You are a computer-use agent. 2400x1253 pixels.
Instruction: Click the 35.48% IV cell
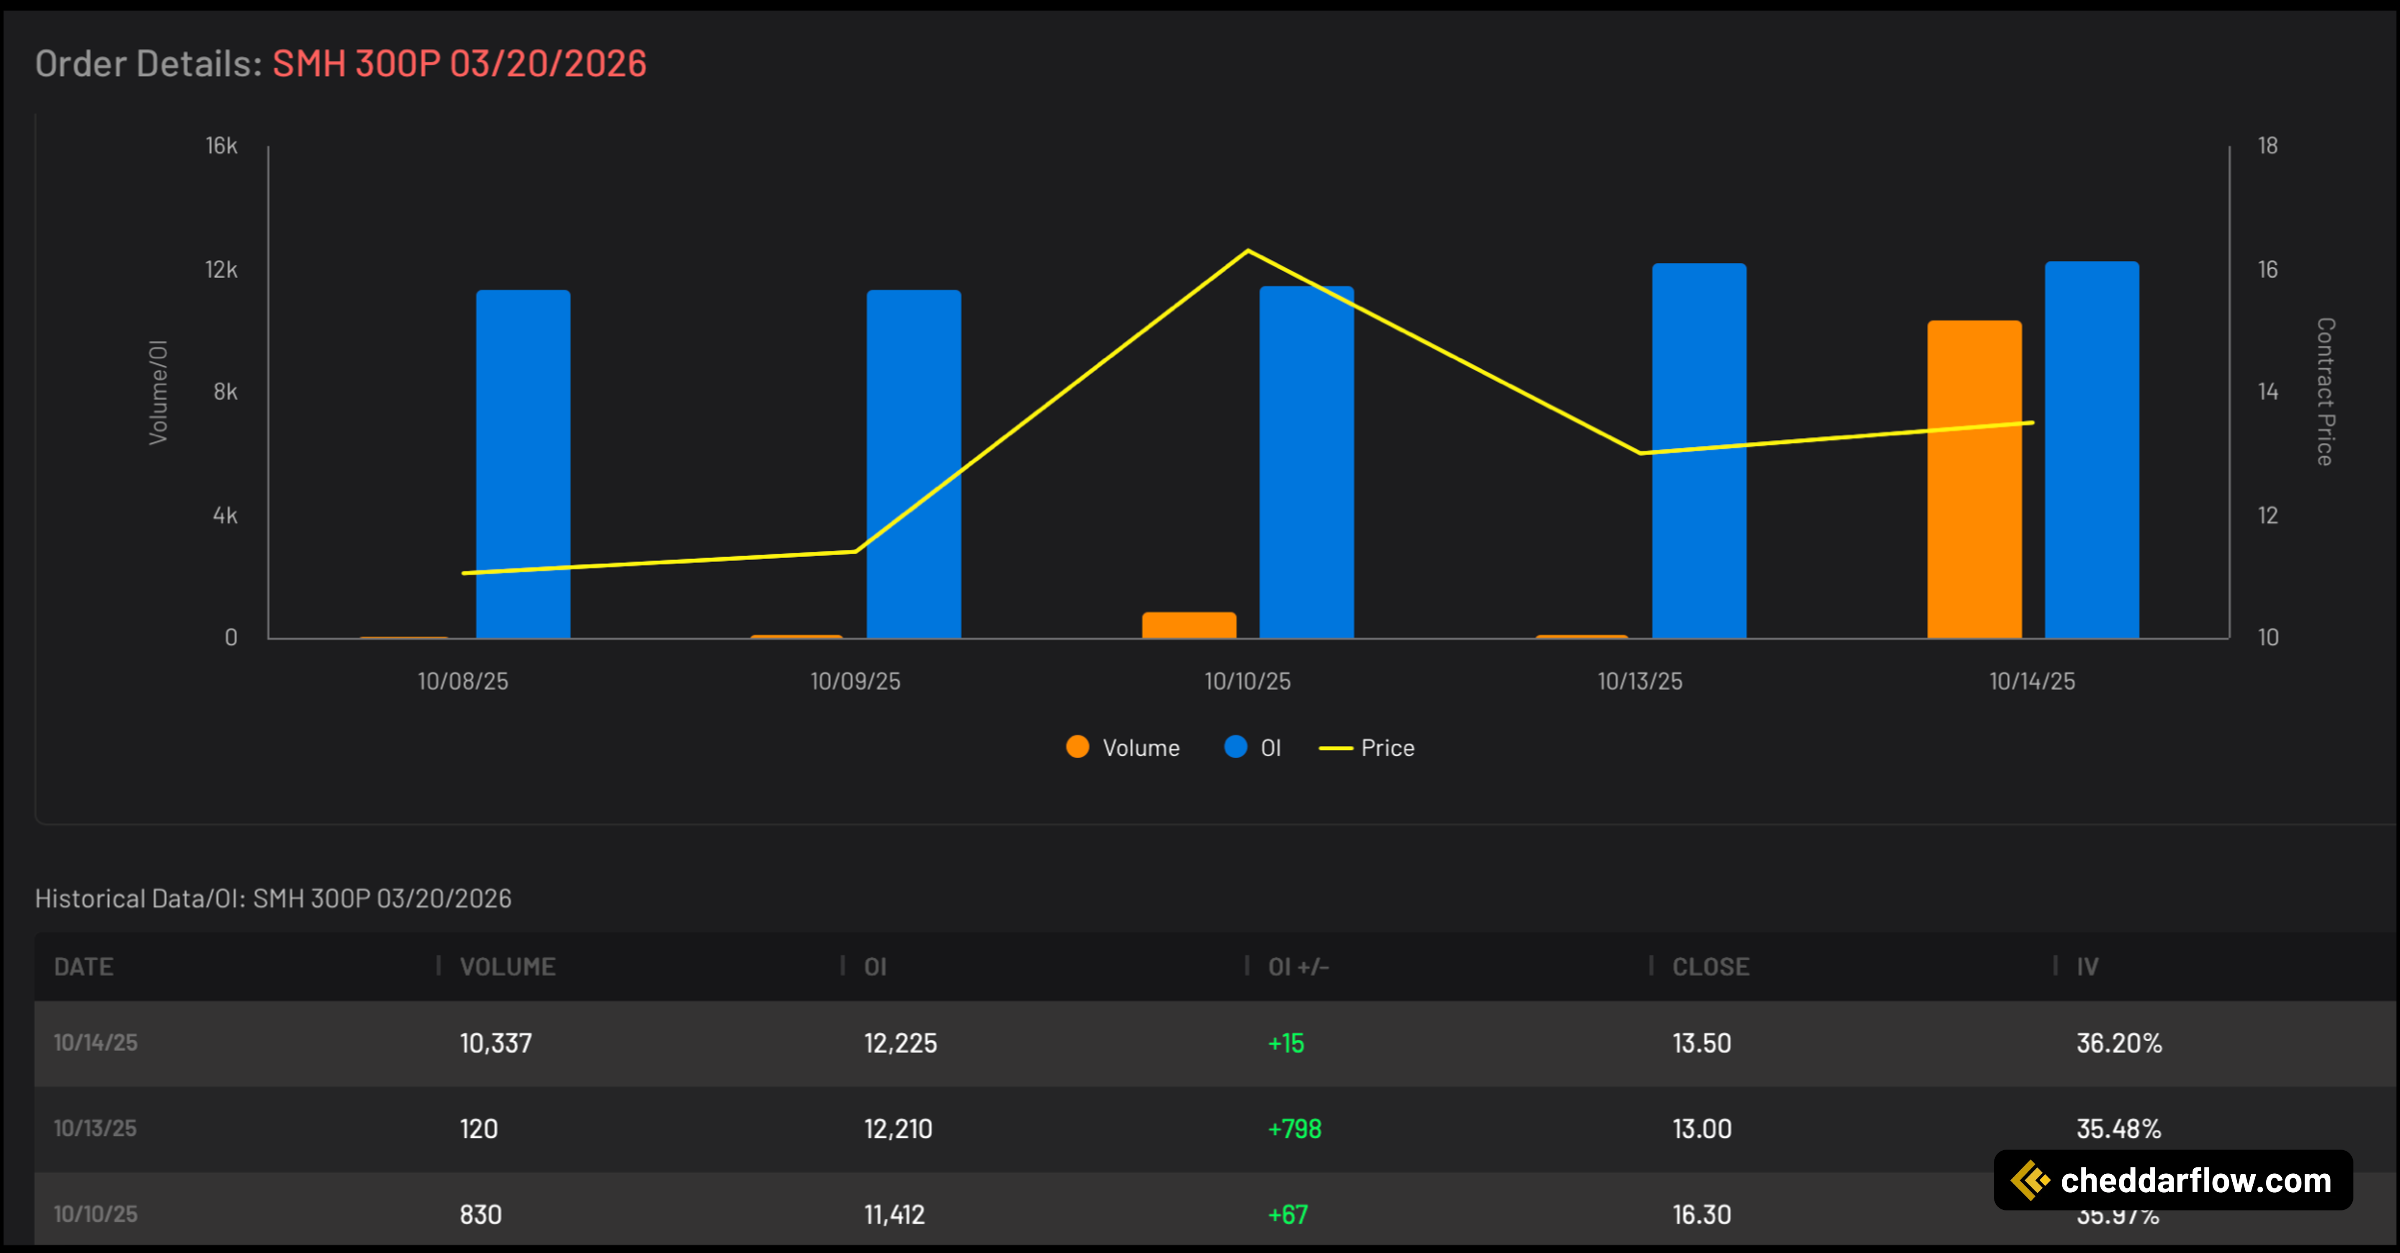[x=2119, y=1129]
